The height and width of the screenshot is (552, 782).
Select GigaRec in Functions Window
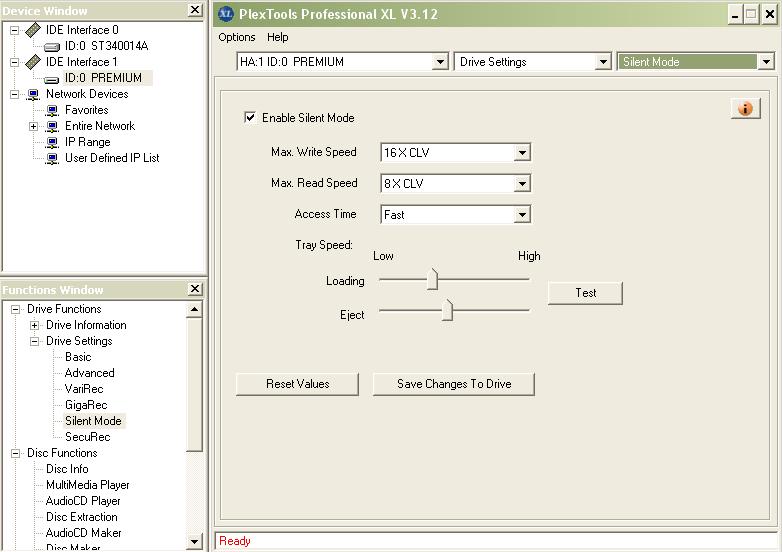pyautogui.click(x=86, y=405)
